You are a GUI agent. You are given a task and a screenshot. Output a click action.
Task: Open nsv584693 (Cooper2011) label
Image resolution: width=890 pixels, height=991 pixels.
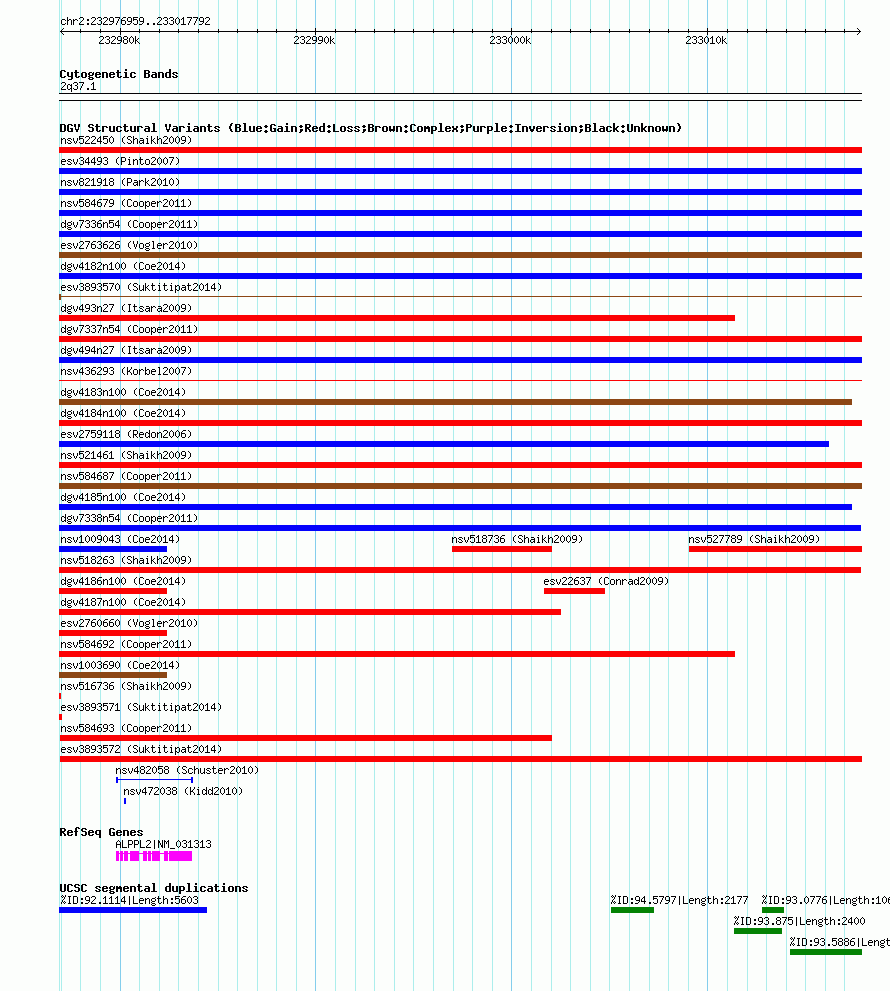pyautogui.click(x=126, y=728)
